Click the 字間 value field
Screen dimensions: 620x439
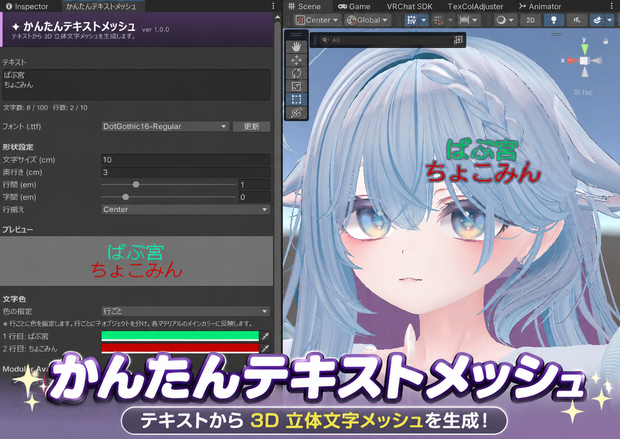pos(254,197)
